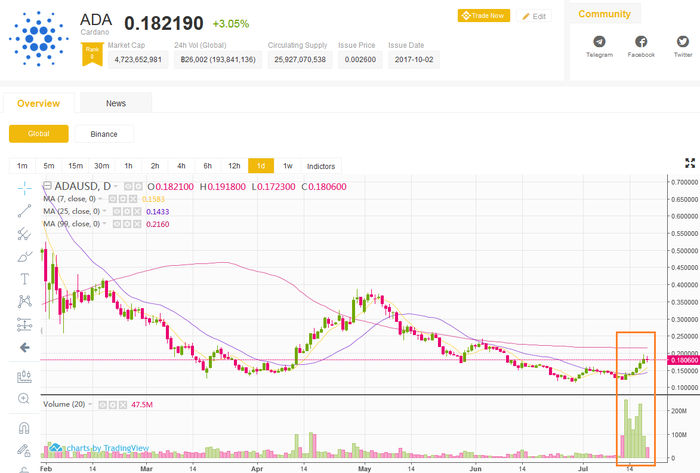
Task: Set chart interval to 2h
Action: point(155,166)
